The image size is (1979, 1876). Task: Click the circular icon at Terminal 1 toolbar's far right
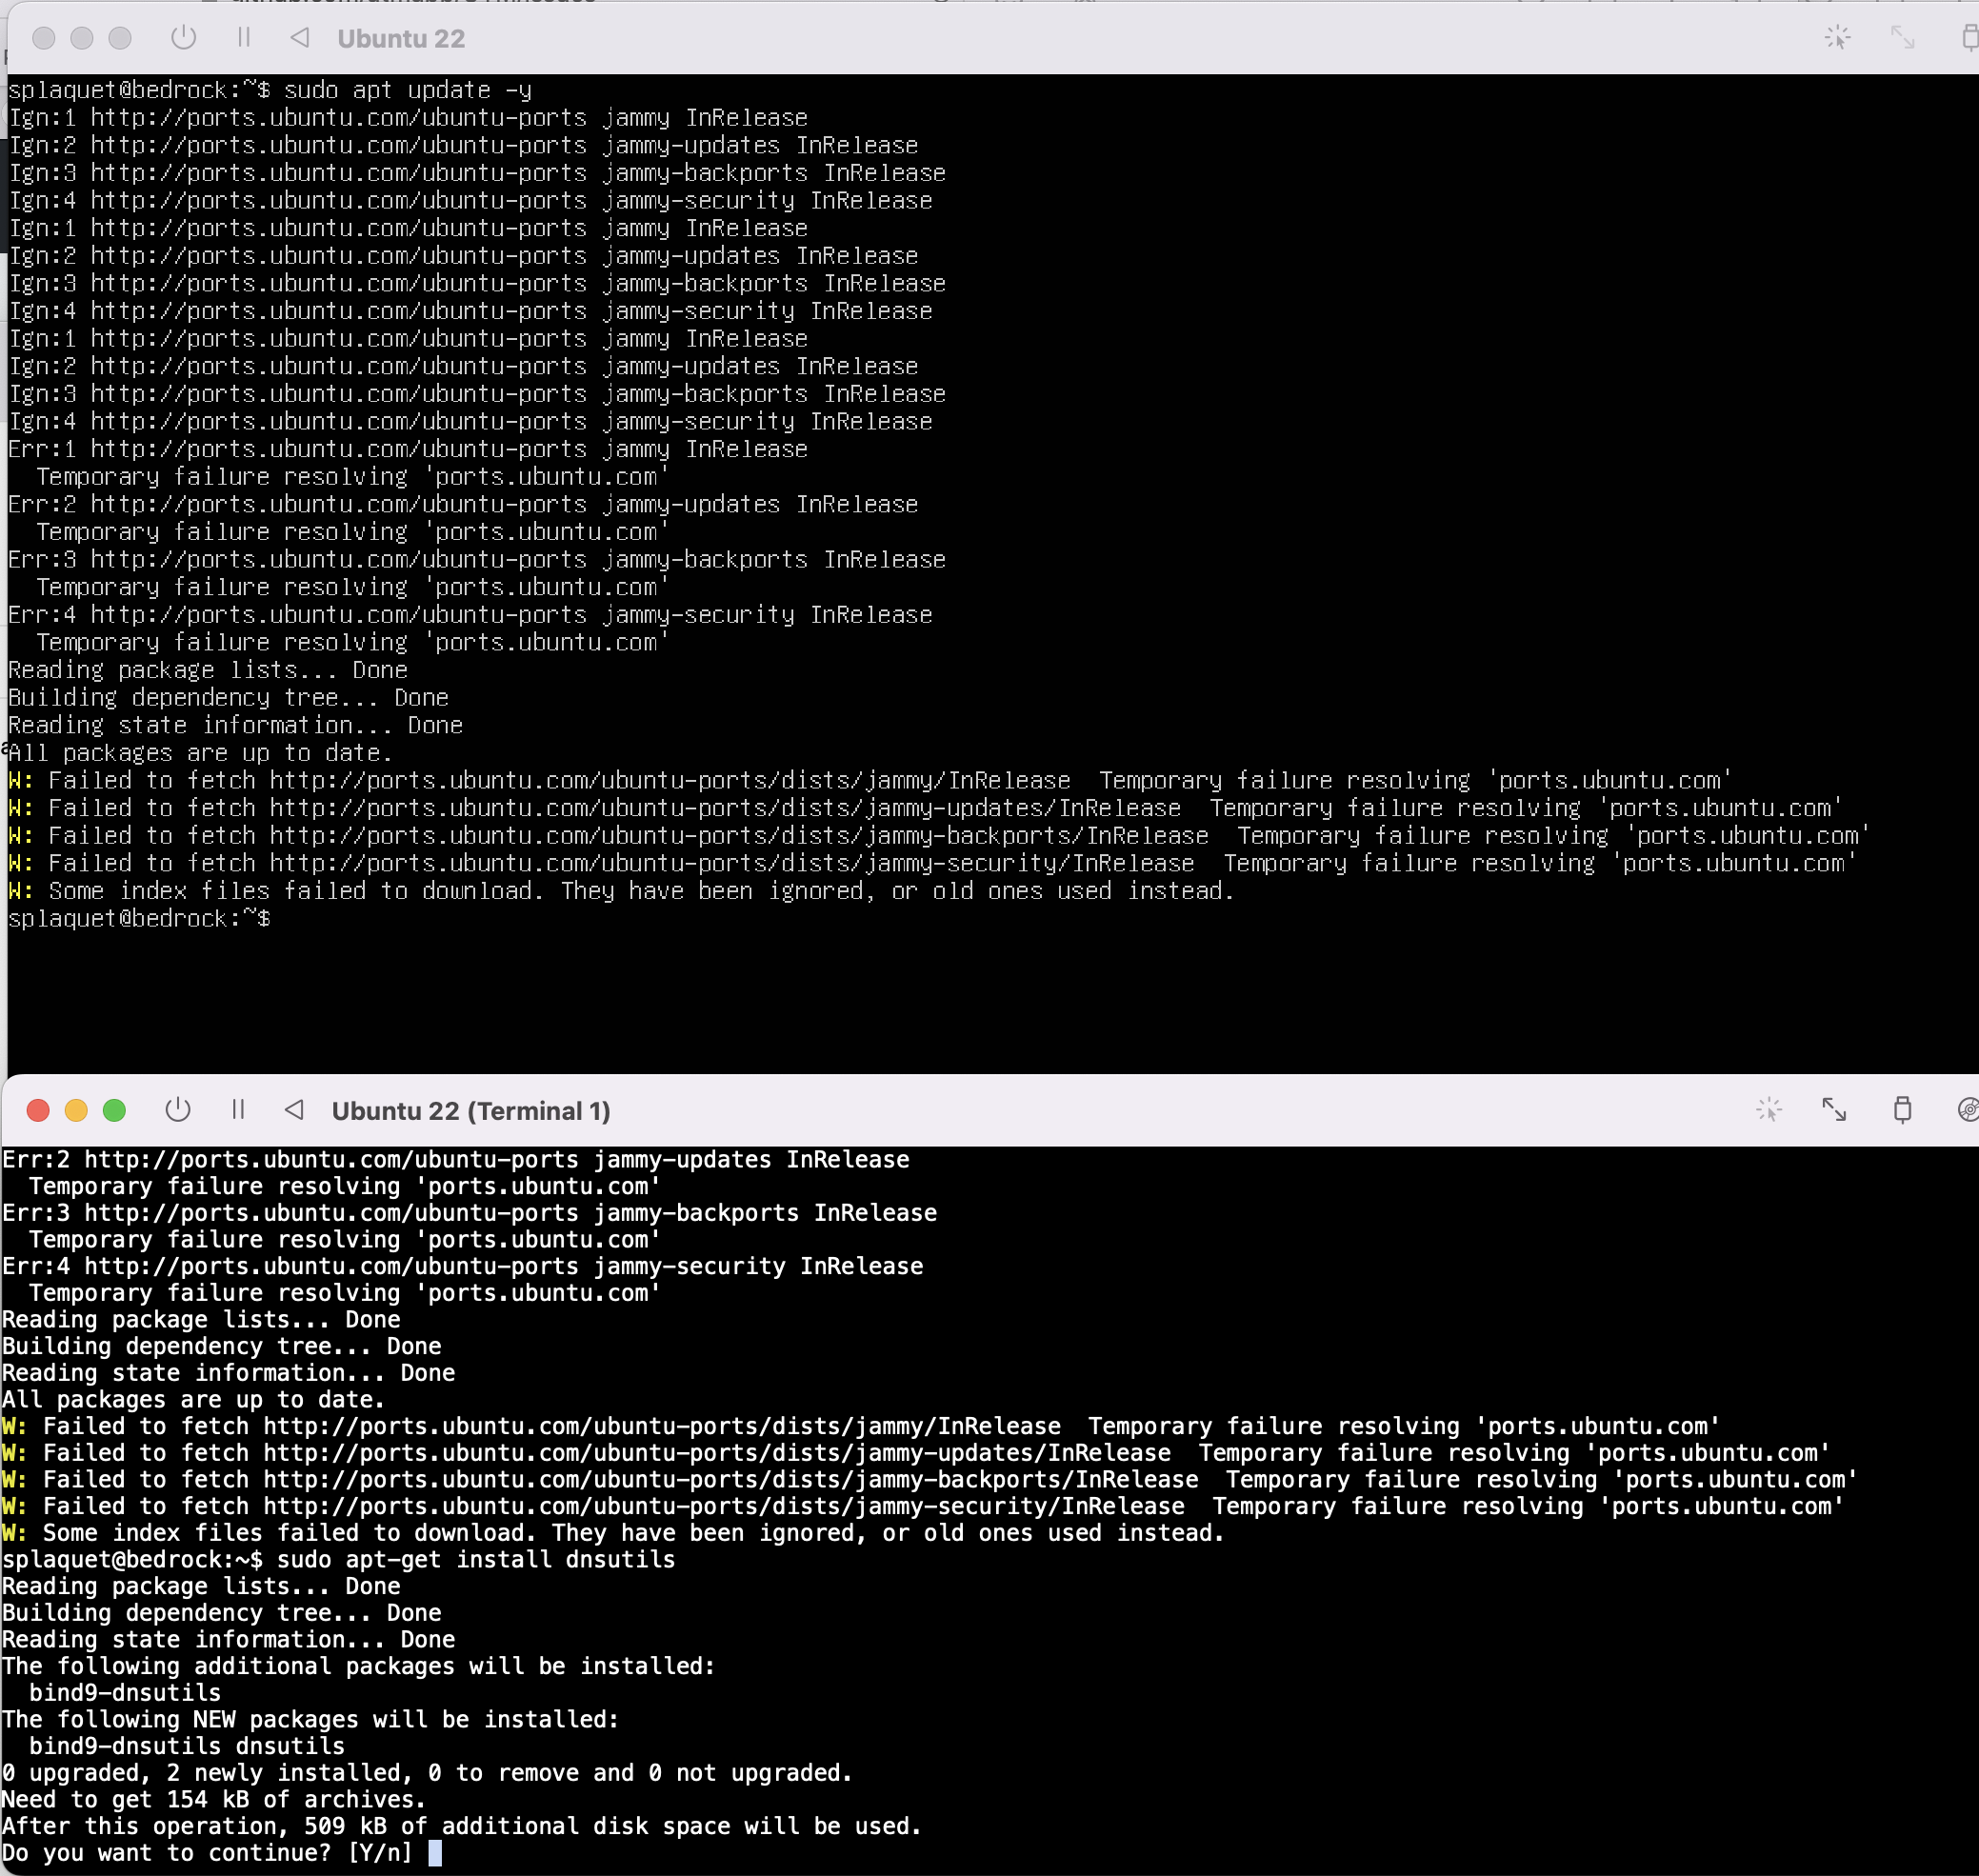pyautogui.click(x=1965, y=1110)
